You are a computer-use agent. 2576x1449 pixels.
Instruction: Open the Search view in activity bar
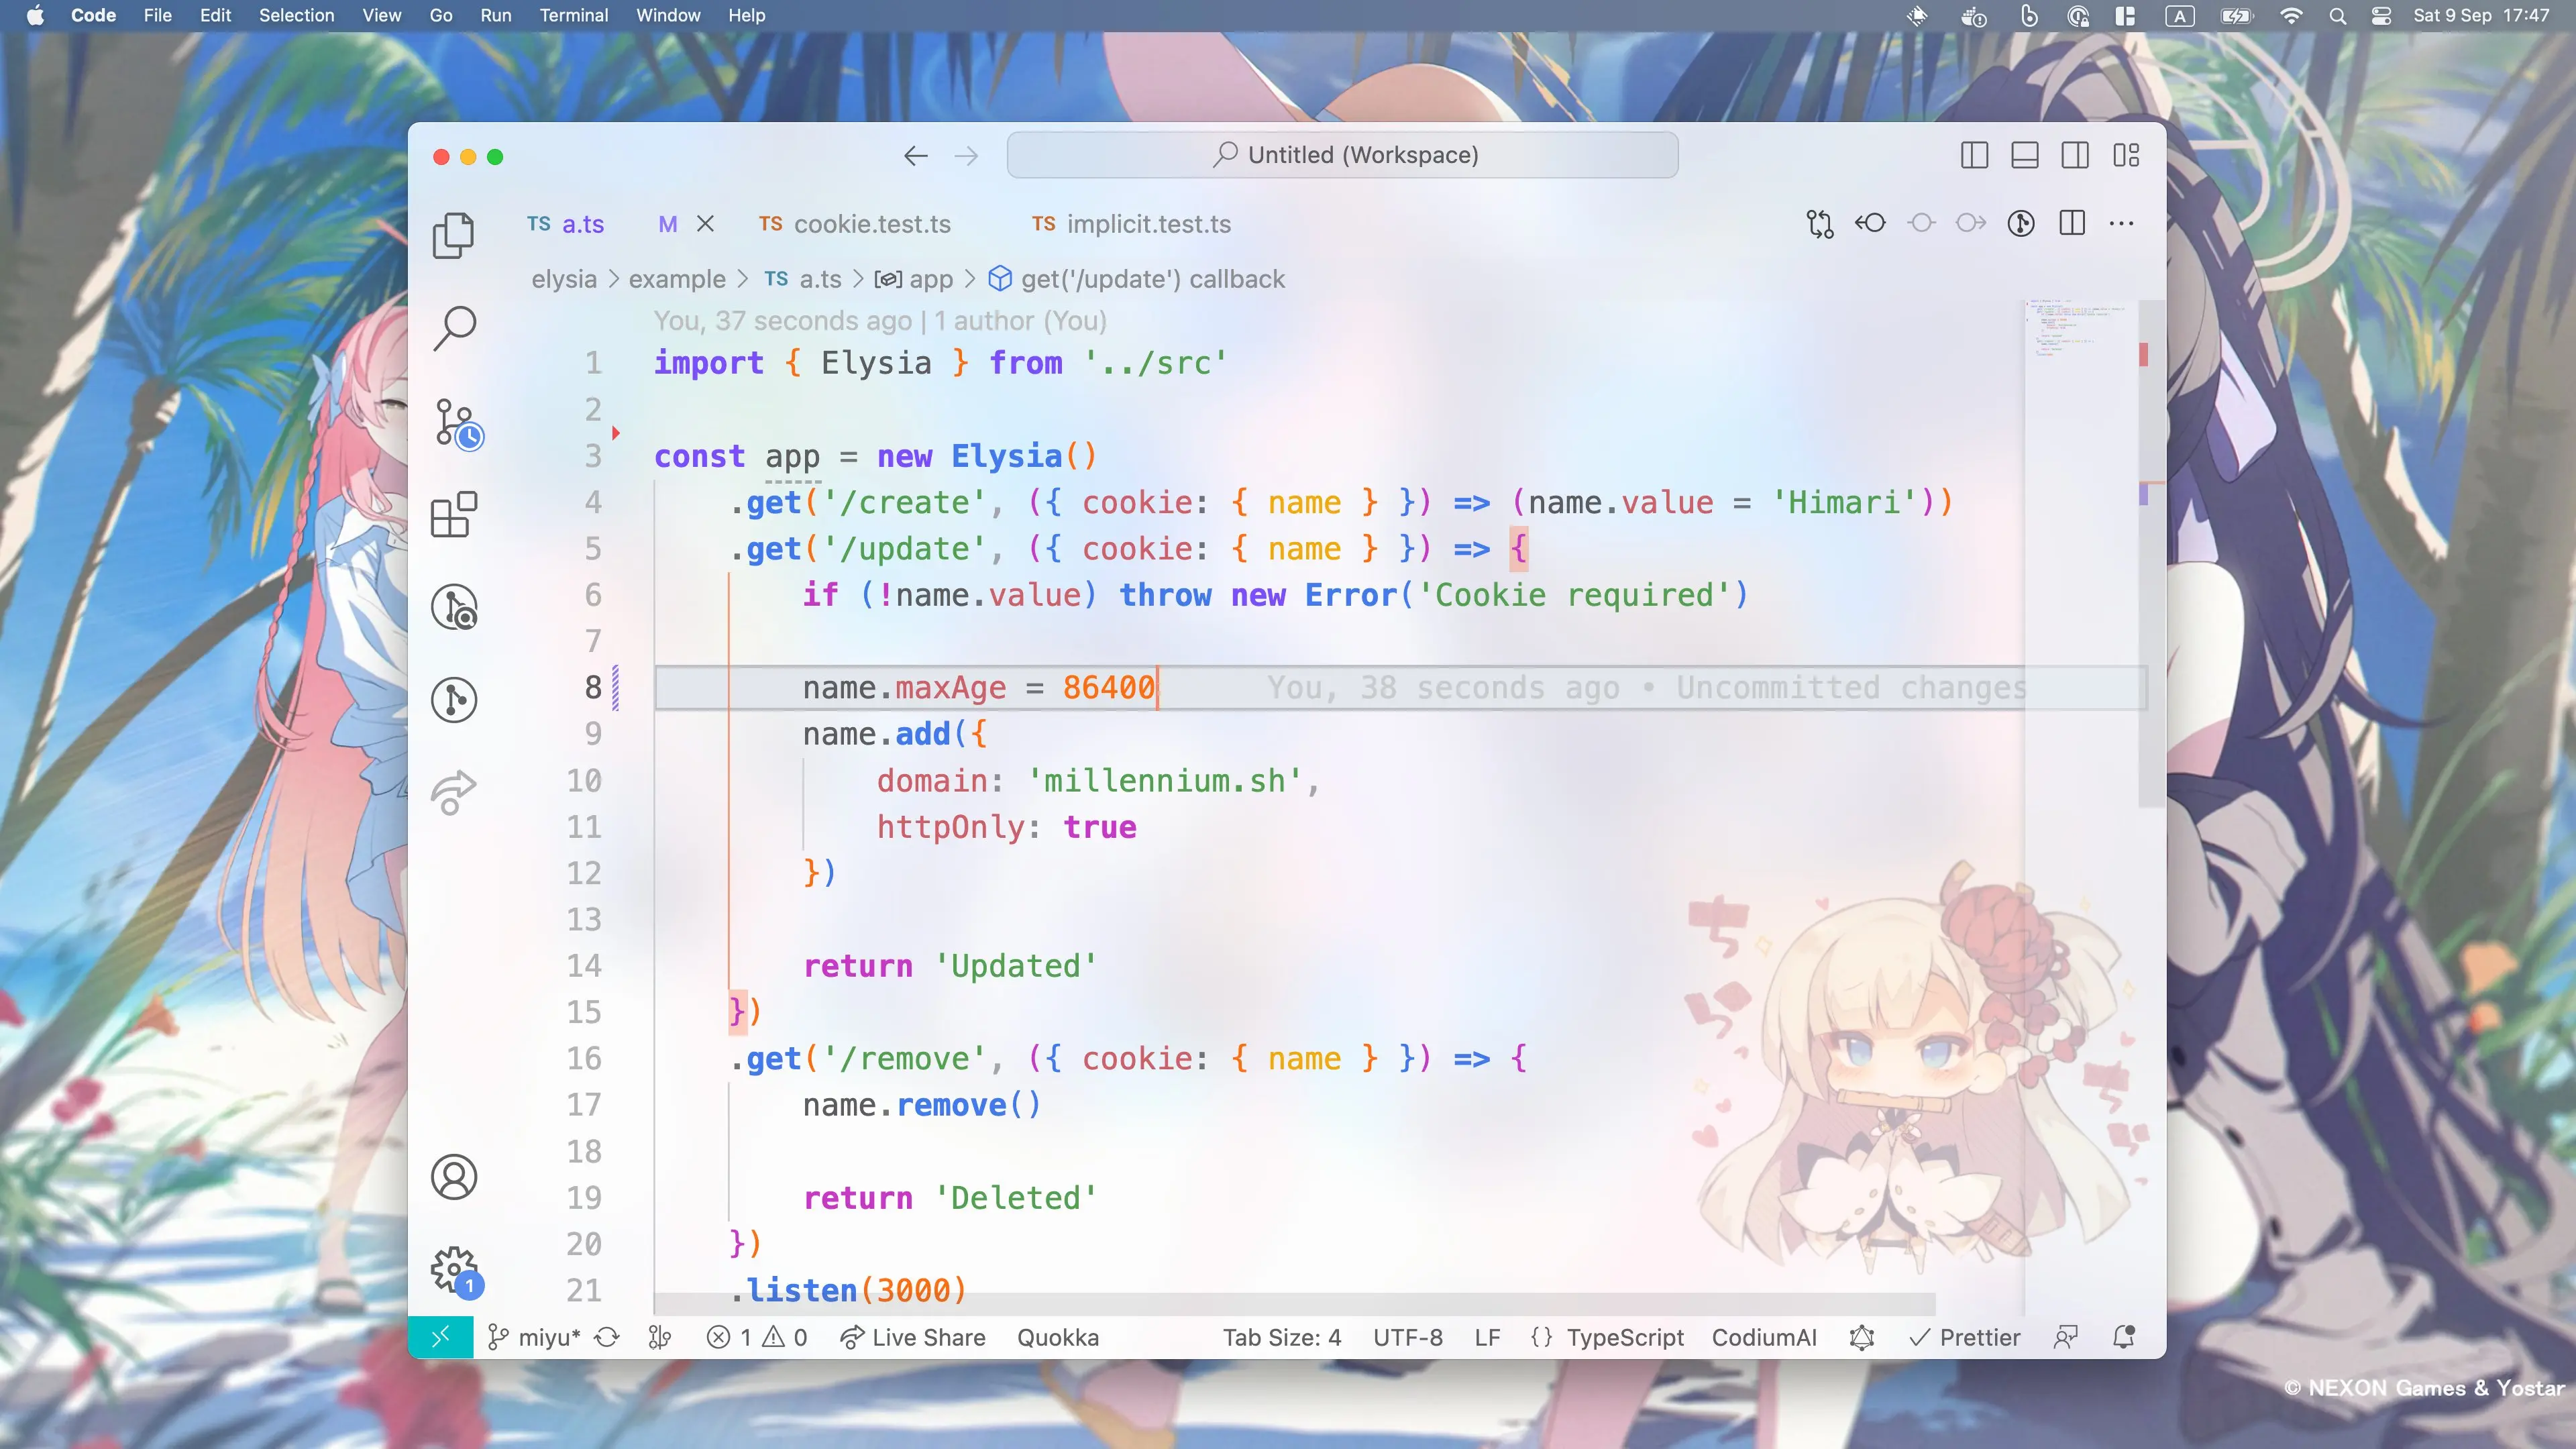coord(454,327)
